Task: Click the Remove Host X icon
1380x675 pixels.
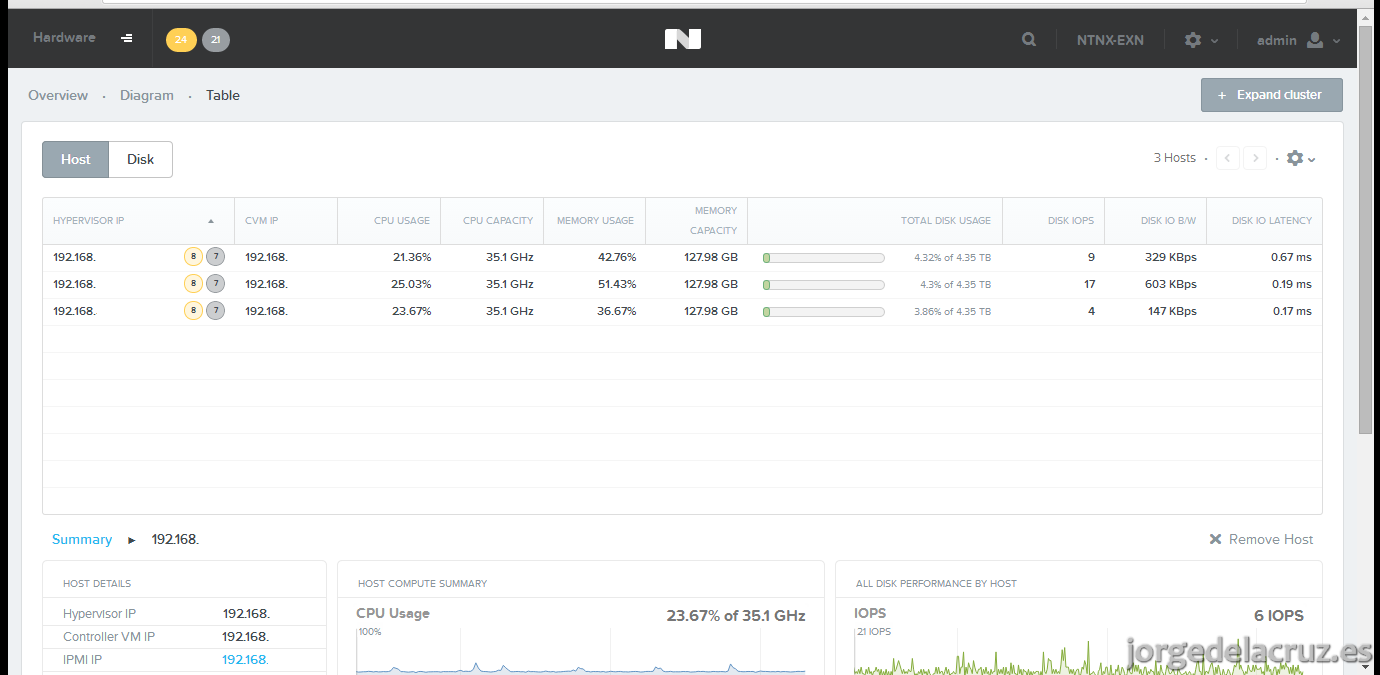Action: 1215,539
